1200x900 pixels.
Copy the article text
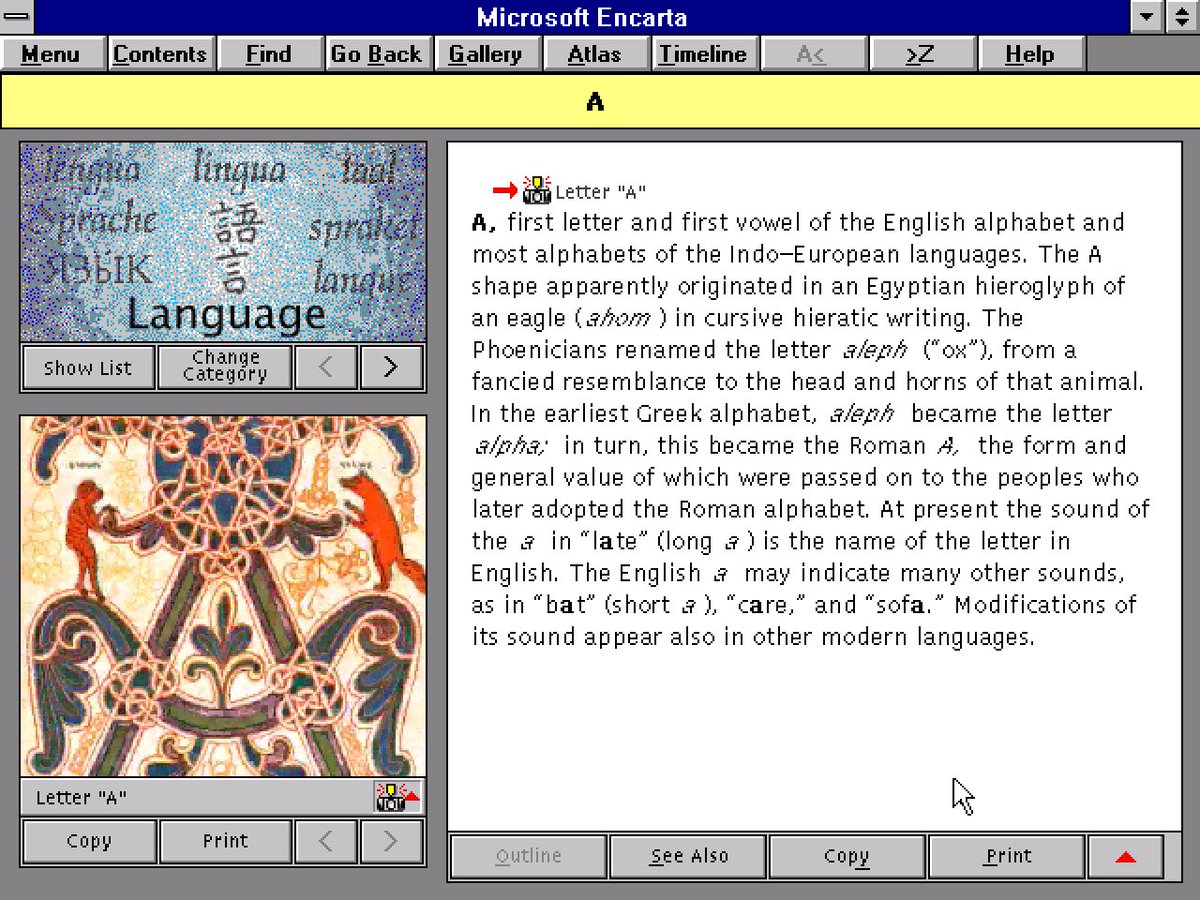pos(847,857)
